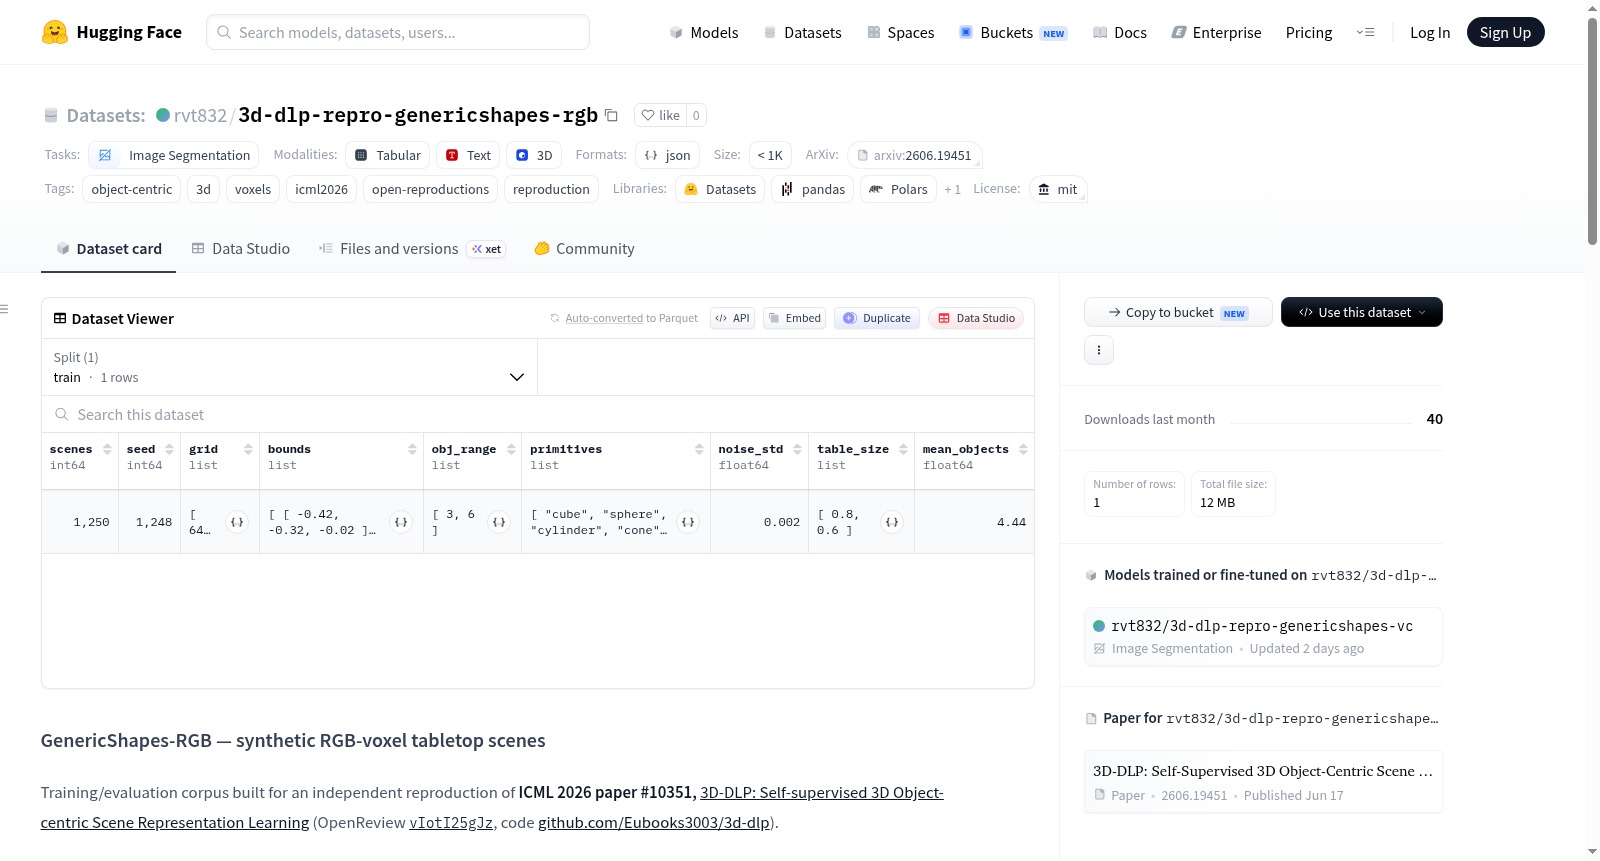Open the github.com/Eubooks3003/3d-dlp link
The image size is (1600, 861).
(654, 823)
